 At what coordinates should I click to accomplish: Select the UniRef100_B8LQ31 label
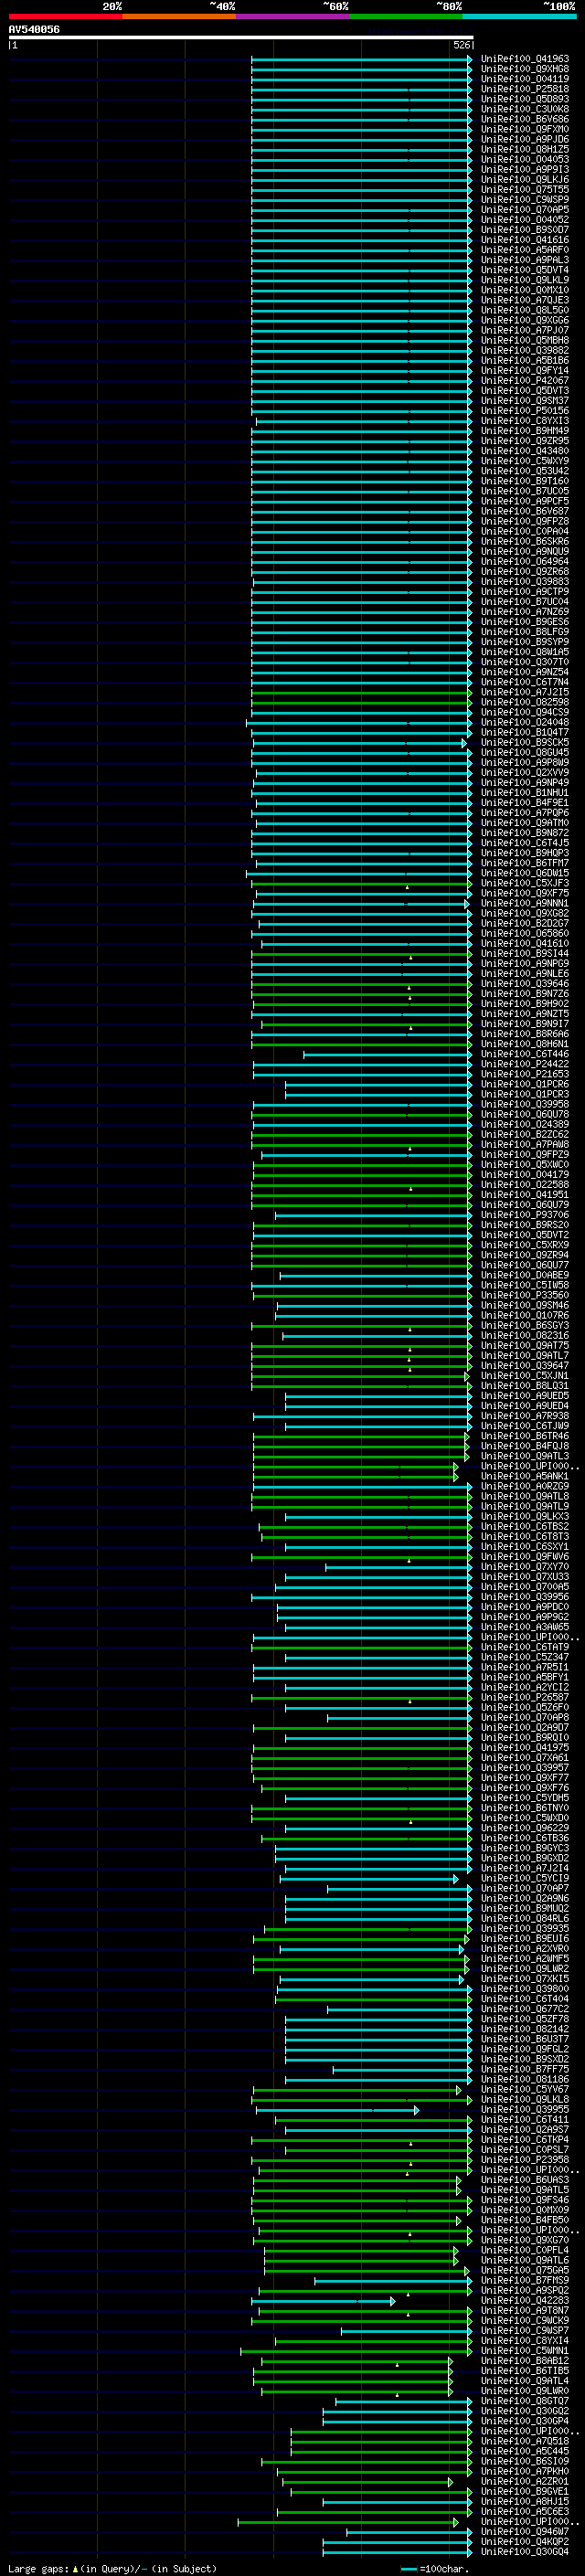pos(525,1385)
